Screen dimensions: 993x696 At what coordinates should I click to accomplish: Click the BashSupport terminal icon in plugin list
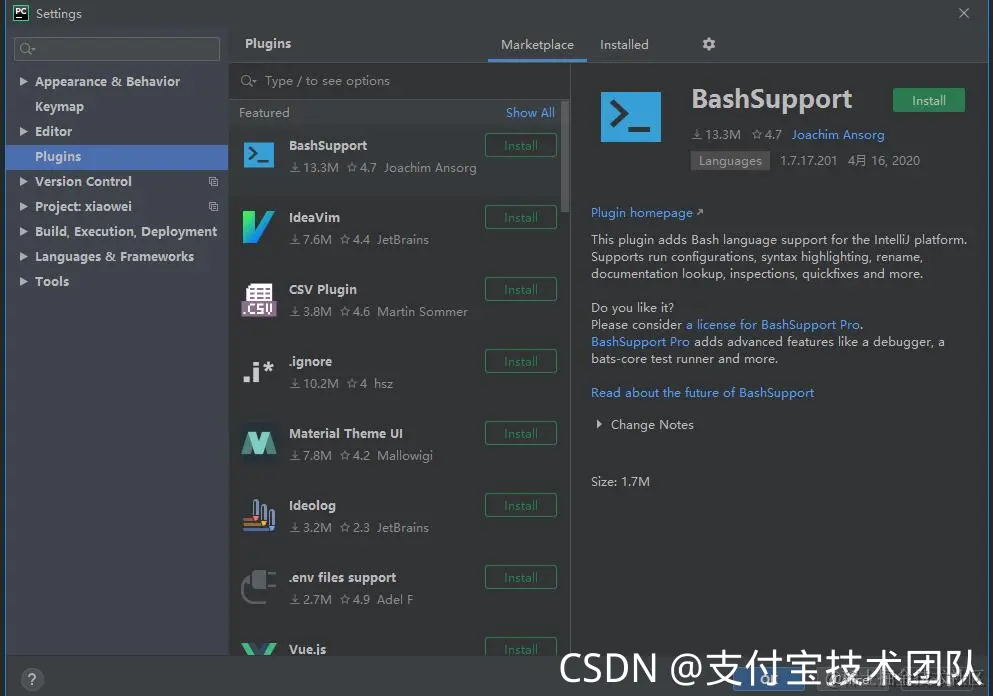259,155
